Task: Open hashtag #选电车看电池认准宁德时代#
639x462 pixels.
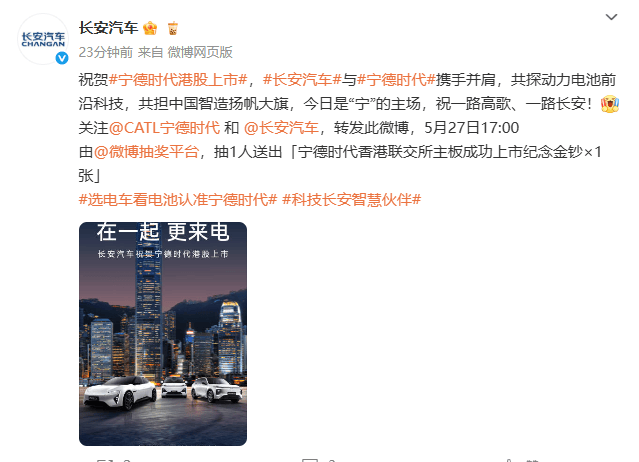Action: (x=178, y=200)
